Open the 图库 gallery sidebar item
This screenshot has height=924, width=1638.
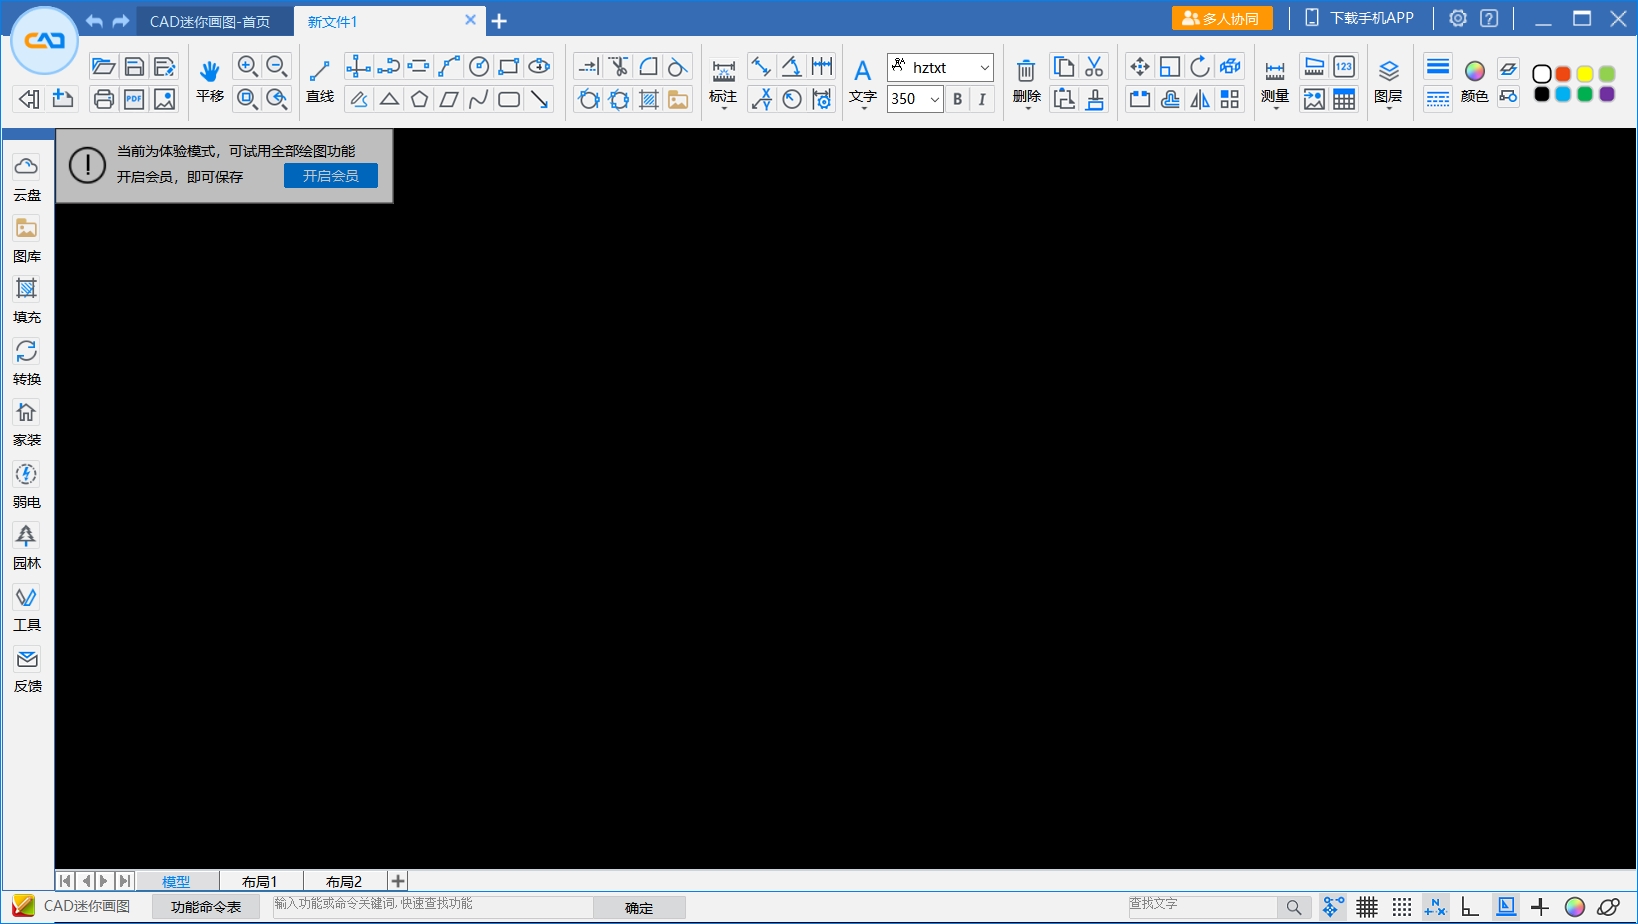coord(27,240)
